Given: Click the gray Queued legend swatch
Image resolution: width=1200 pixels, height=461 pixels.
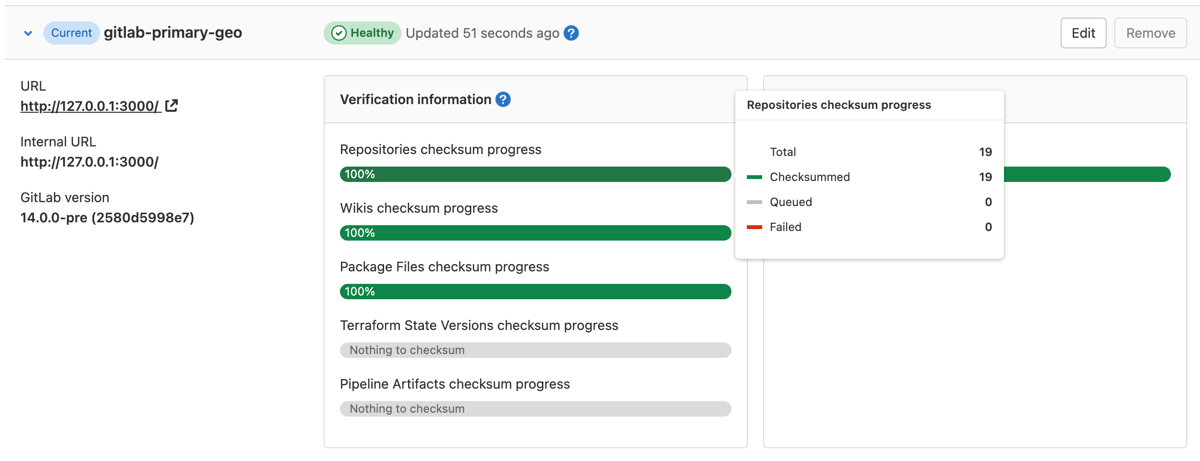Looking at the screenshot, I should tap(755, 202).
